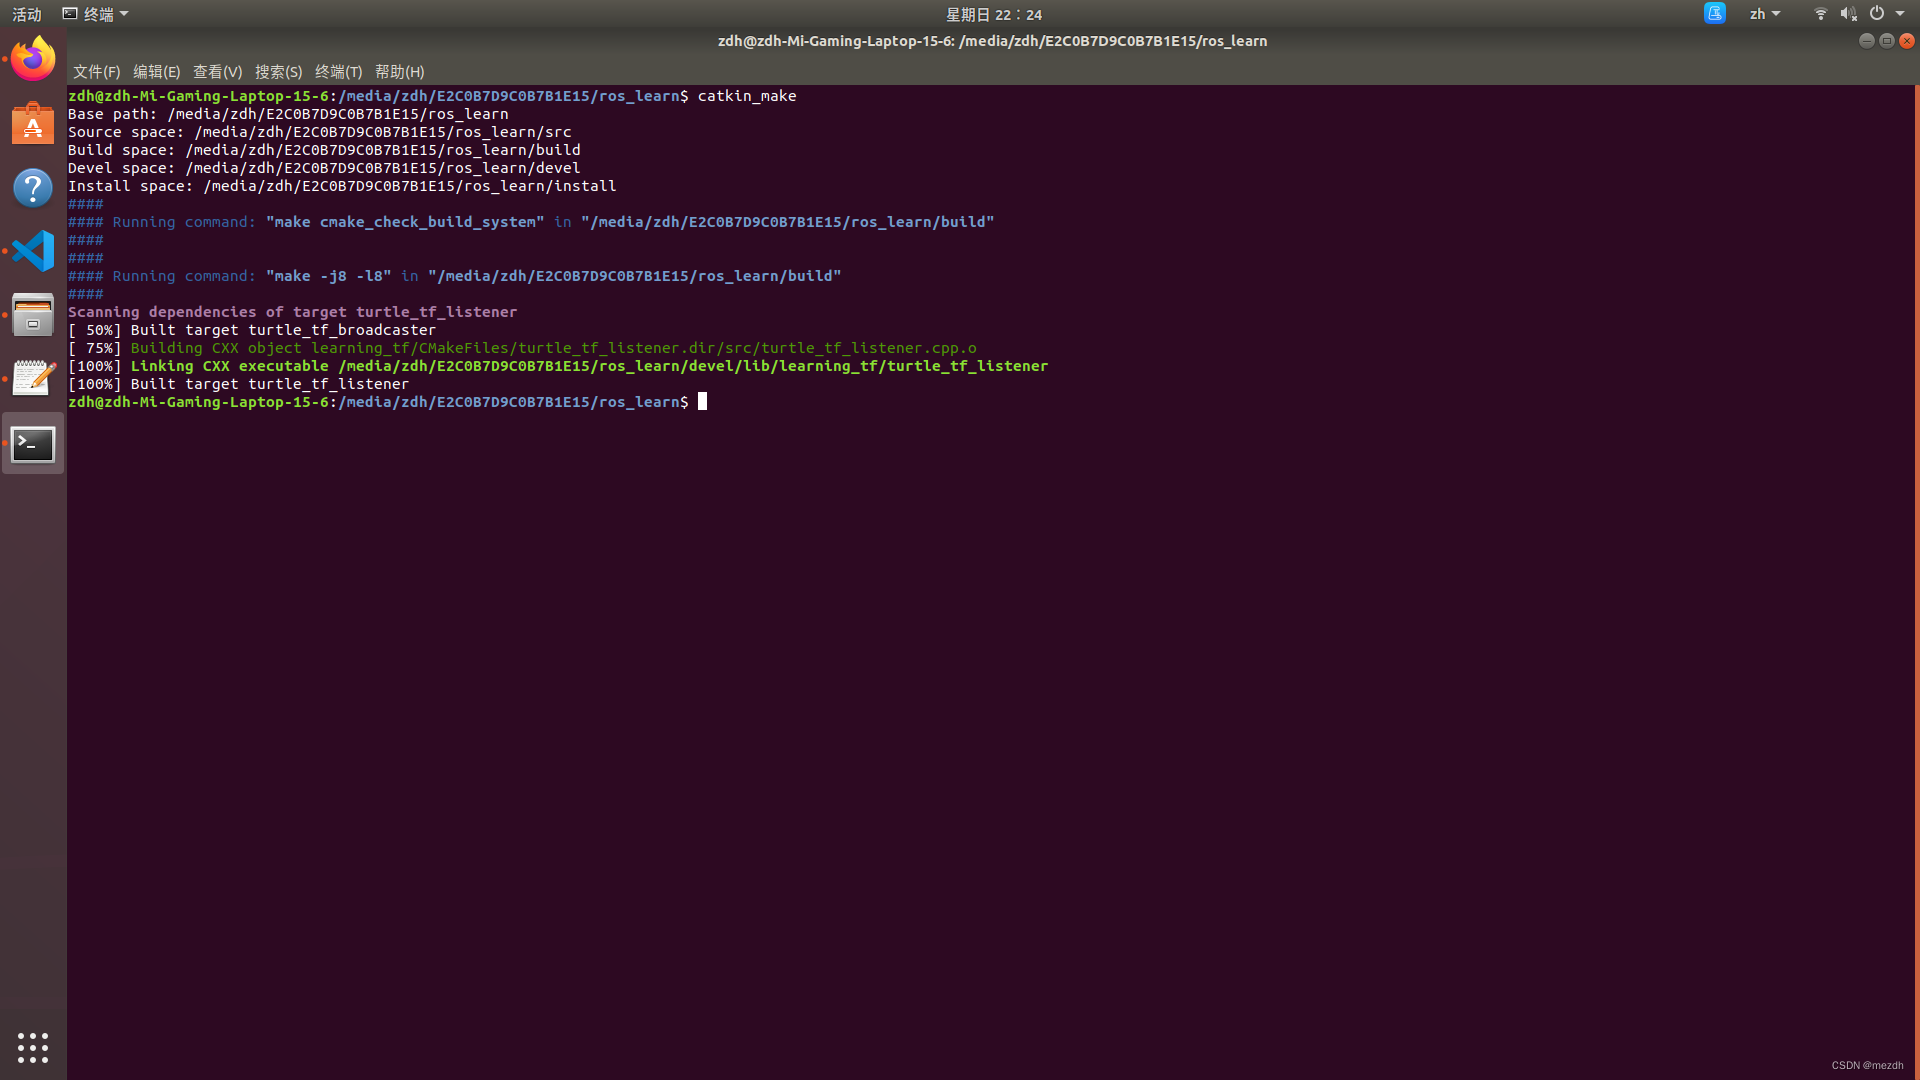This screenshot has height=1080, width=1920.
Task: Click the 'make cmake_check_build_system' line
Action: [x=531, y=222]
